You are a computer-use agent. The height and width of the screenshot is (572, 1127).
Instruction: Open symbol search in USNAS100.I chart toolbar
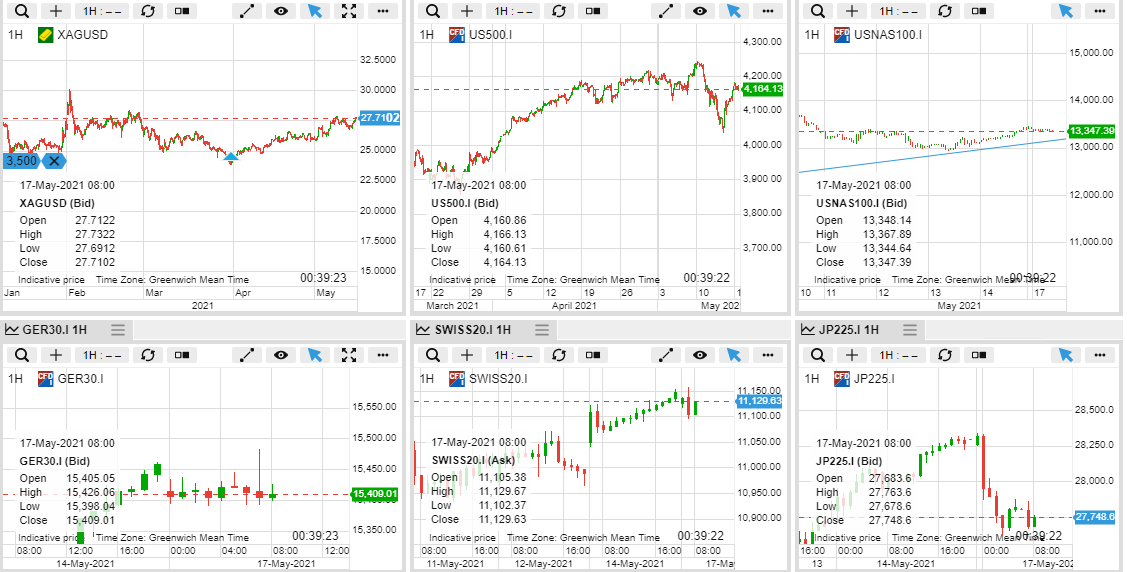coord(818,11)
